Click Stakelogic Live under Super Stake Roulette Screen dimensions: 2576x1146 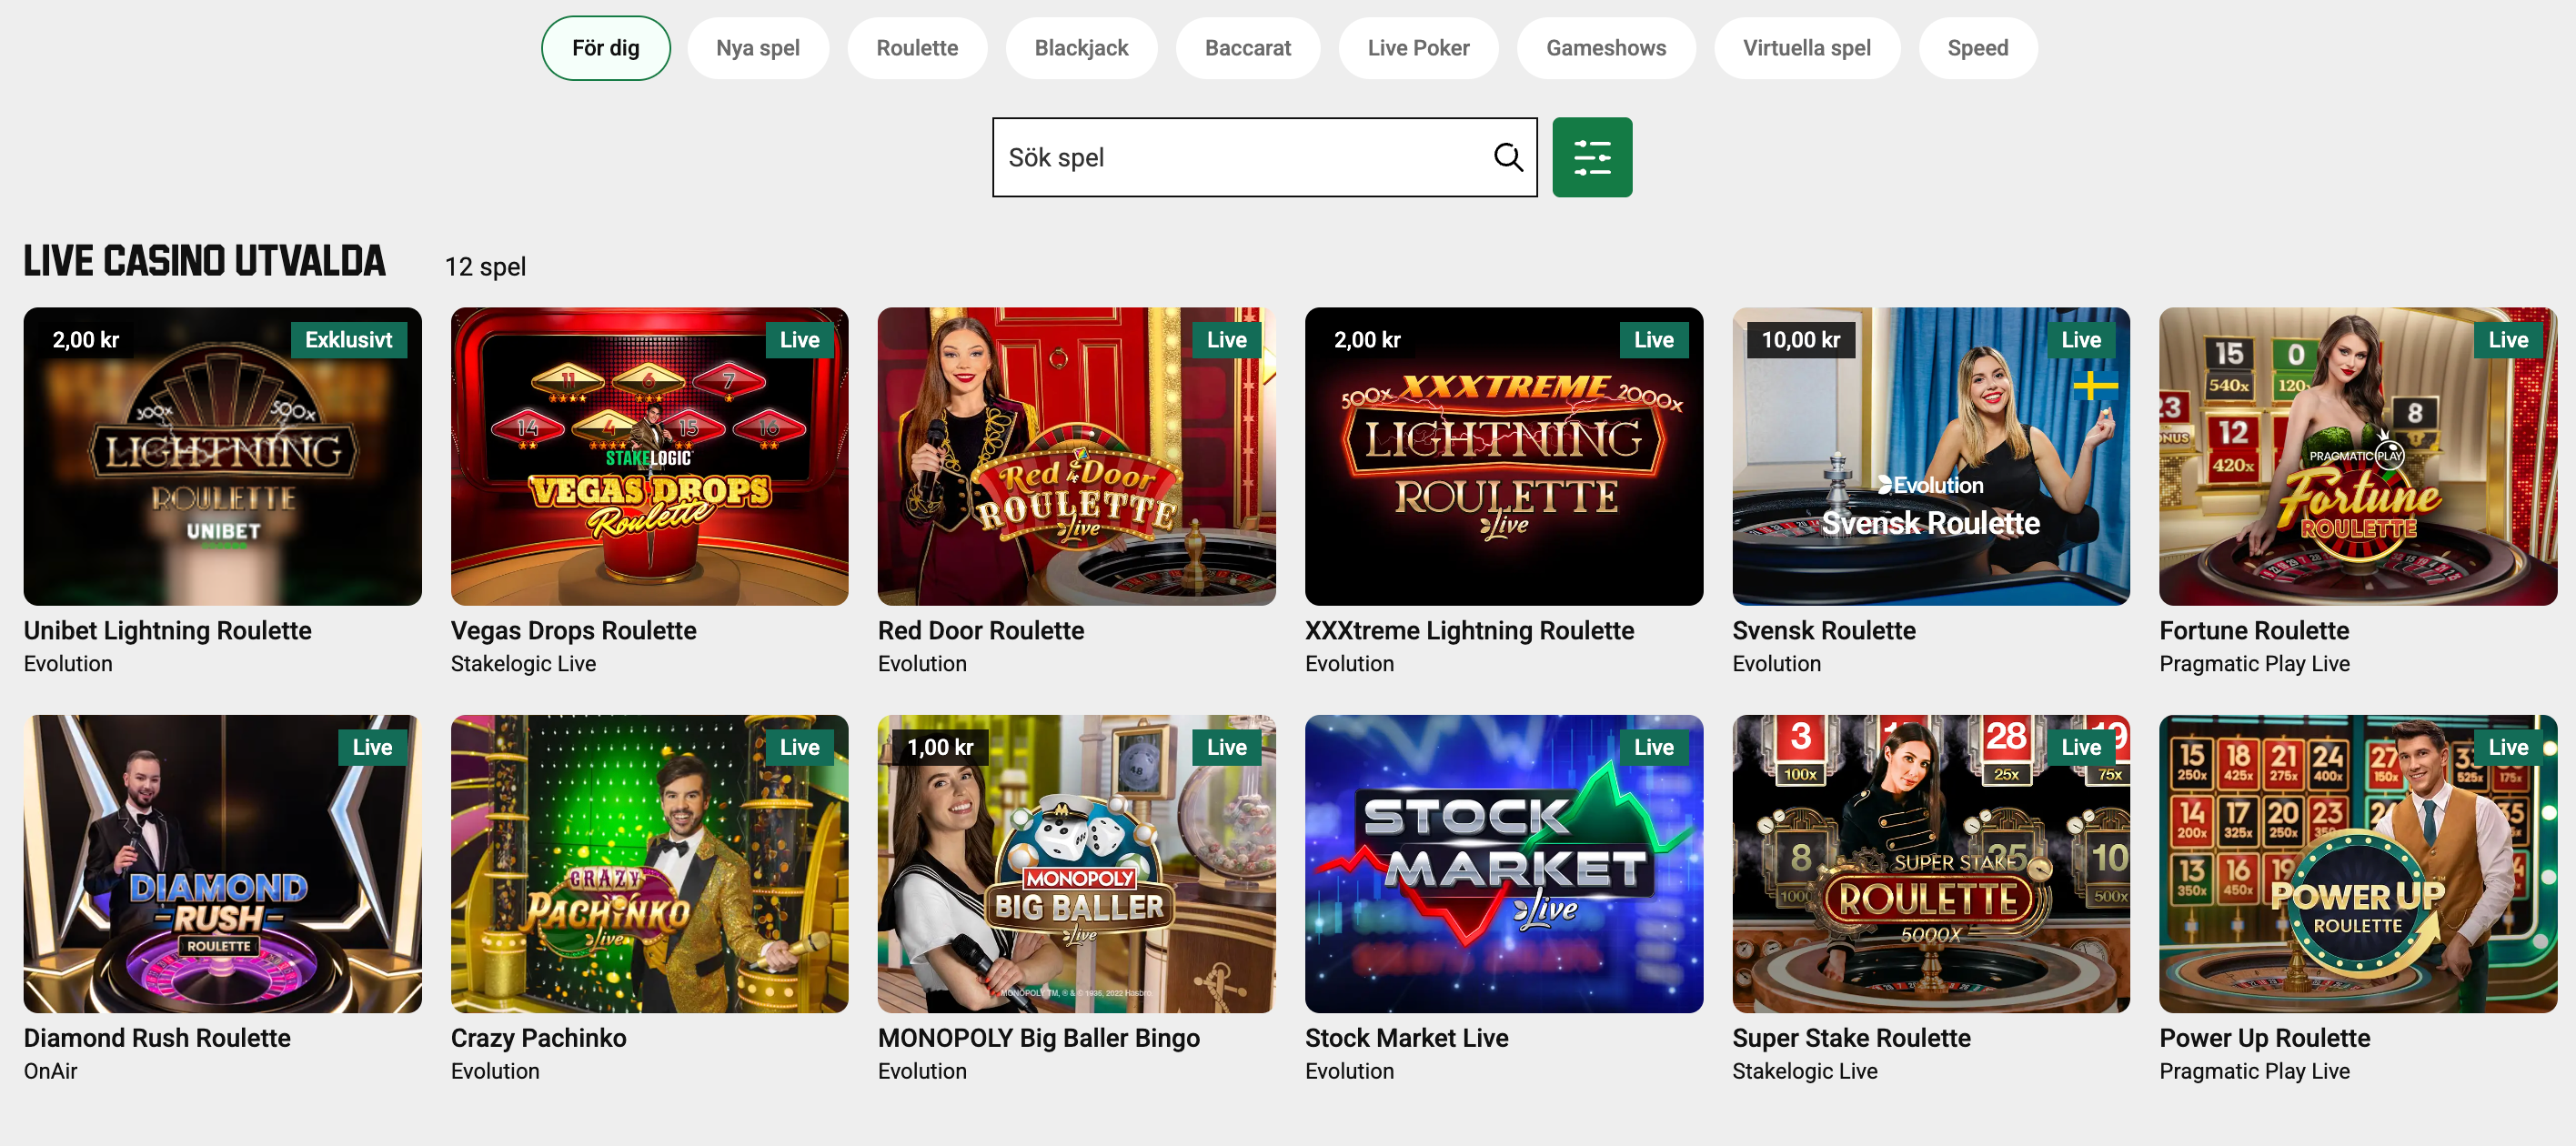point(1804,1071)
